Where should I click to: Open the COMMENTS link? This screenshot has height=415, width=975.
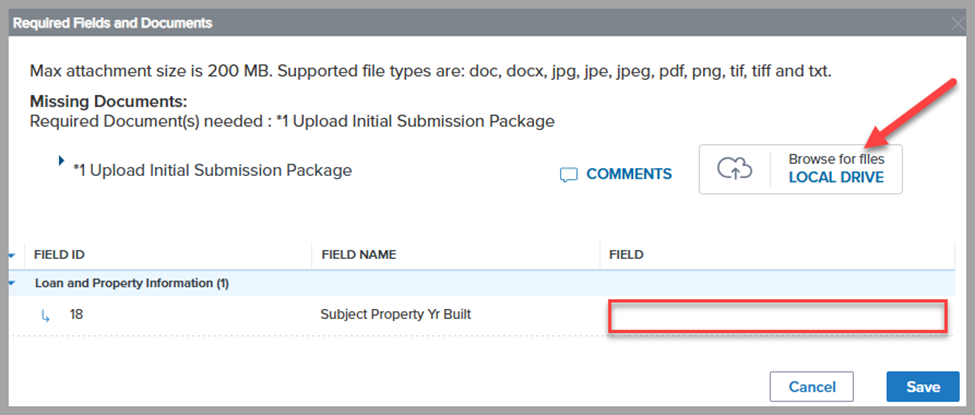(628, 174)
